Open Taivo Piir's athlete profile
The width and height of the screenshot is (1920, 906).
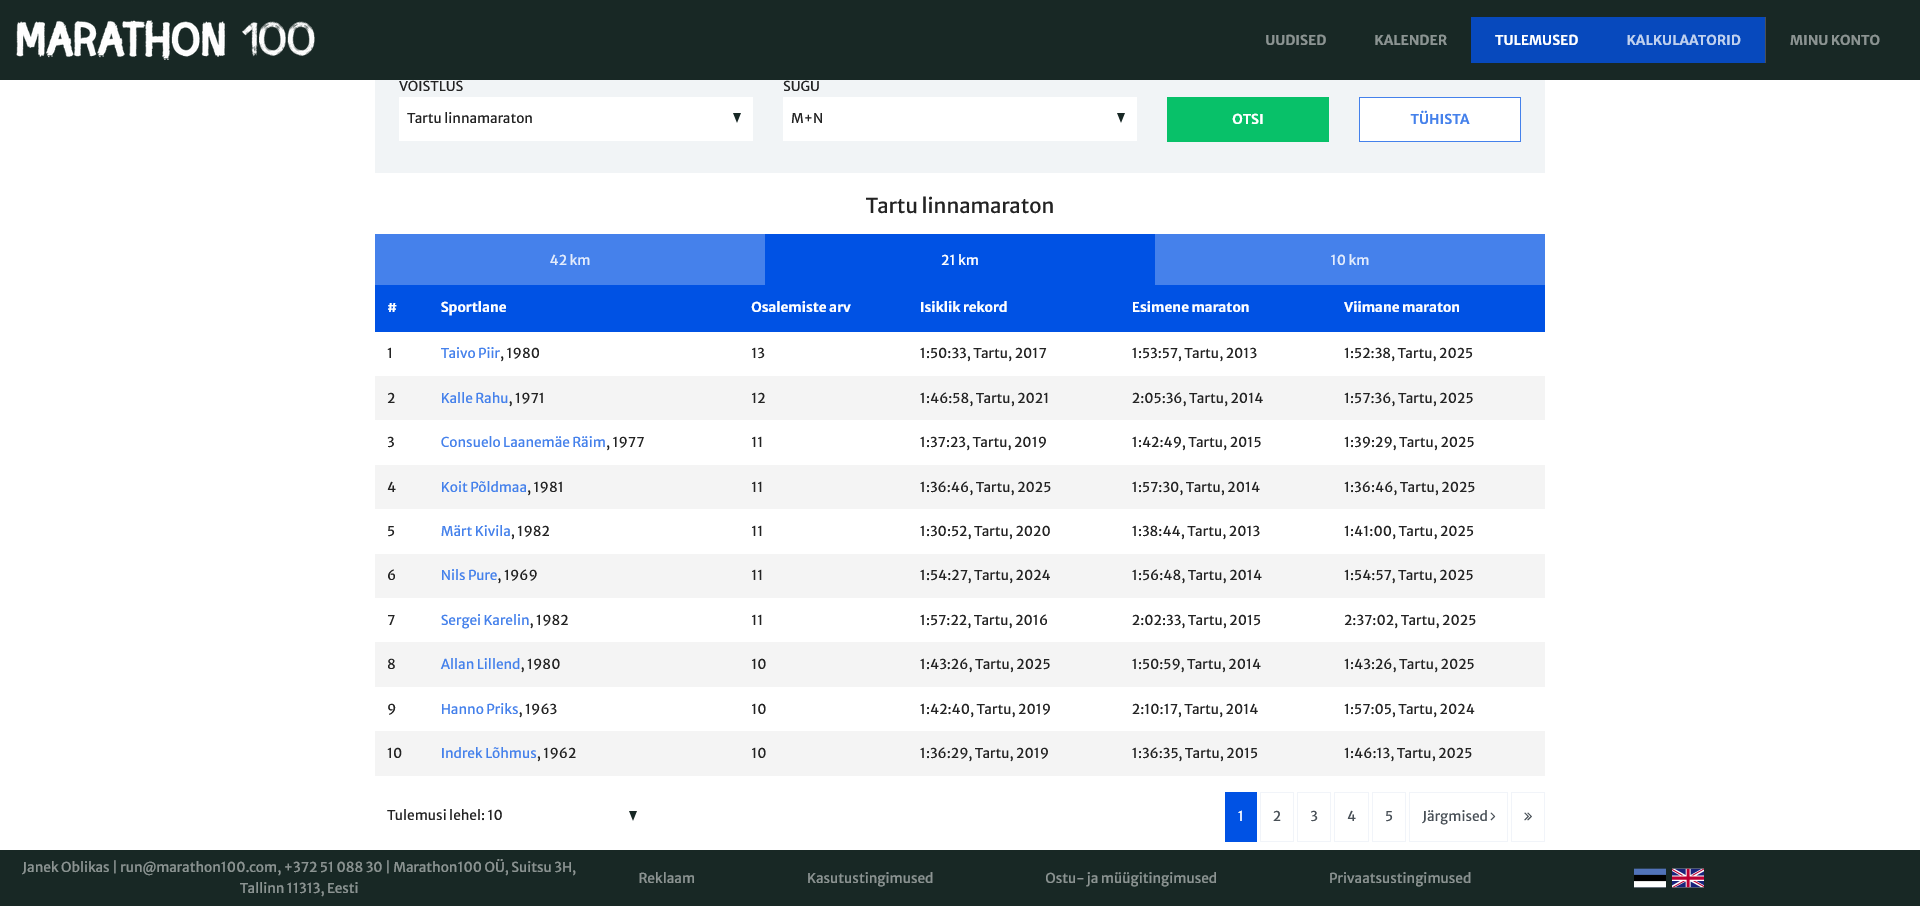470,353
